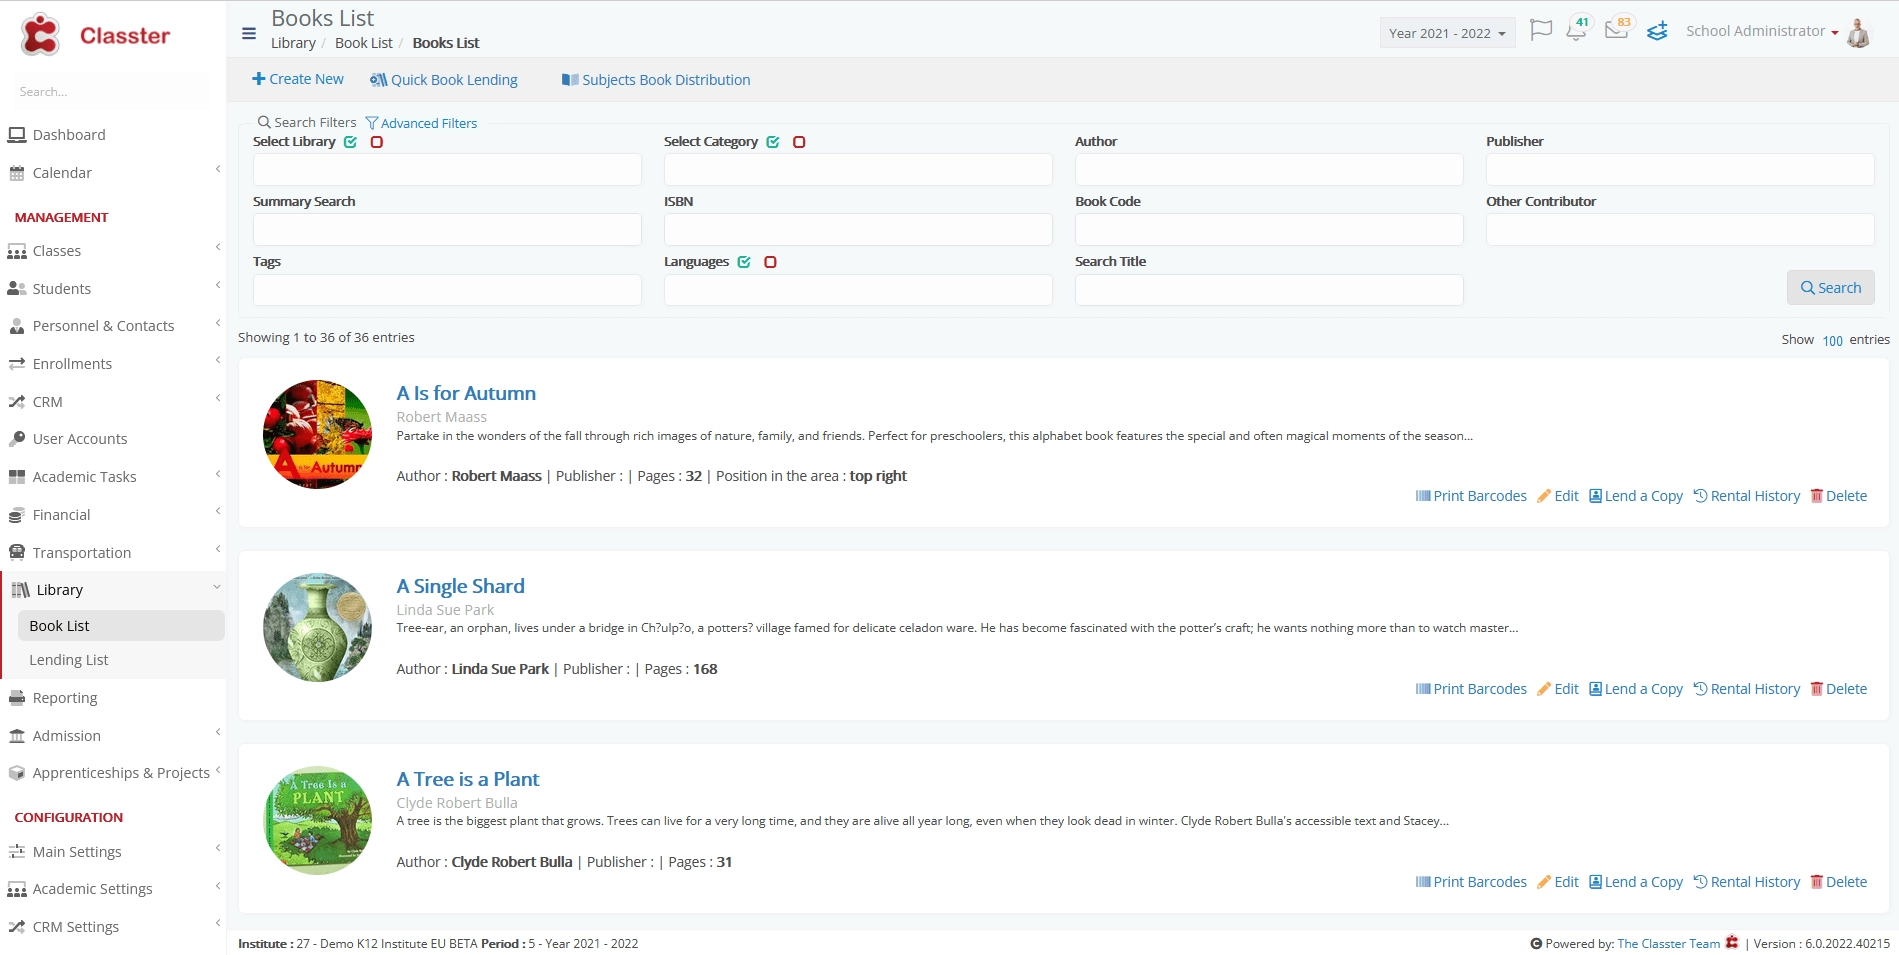This screenshot has width=1899, height=955.
Task: Toggle the hamburger sidebar menu icon
Action: tap(249, 33)
